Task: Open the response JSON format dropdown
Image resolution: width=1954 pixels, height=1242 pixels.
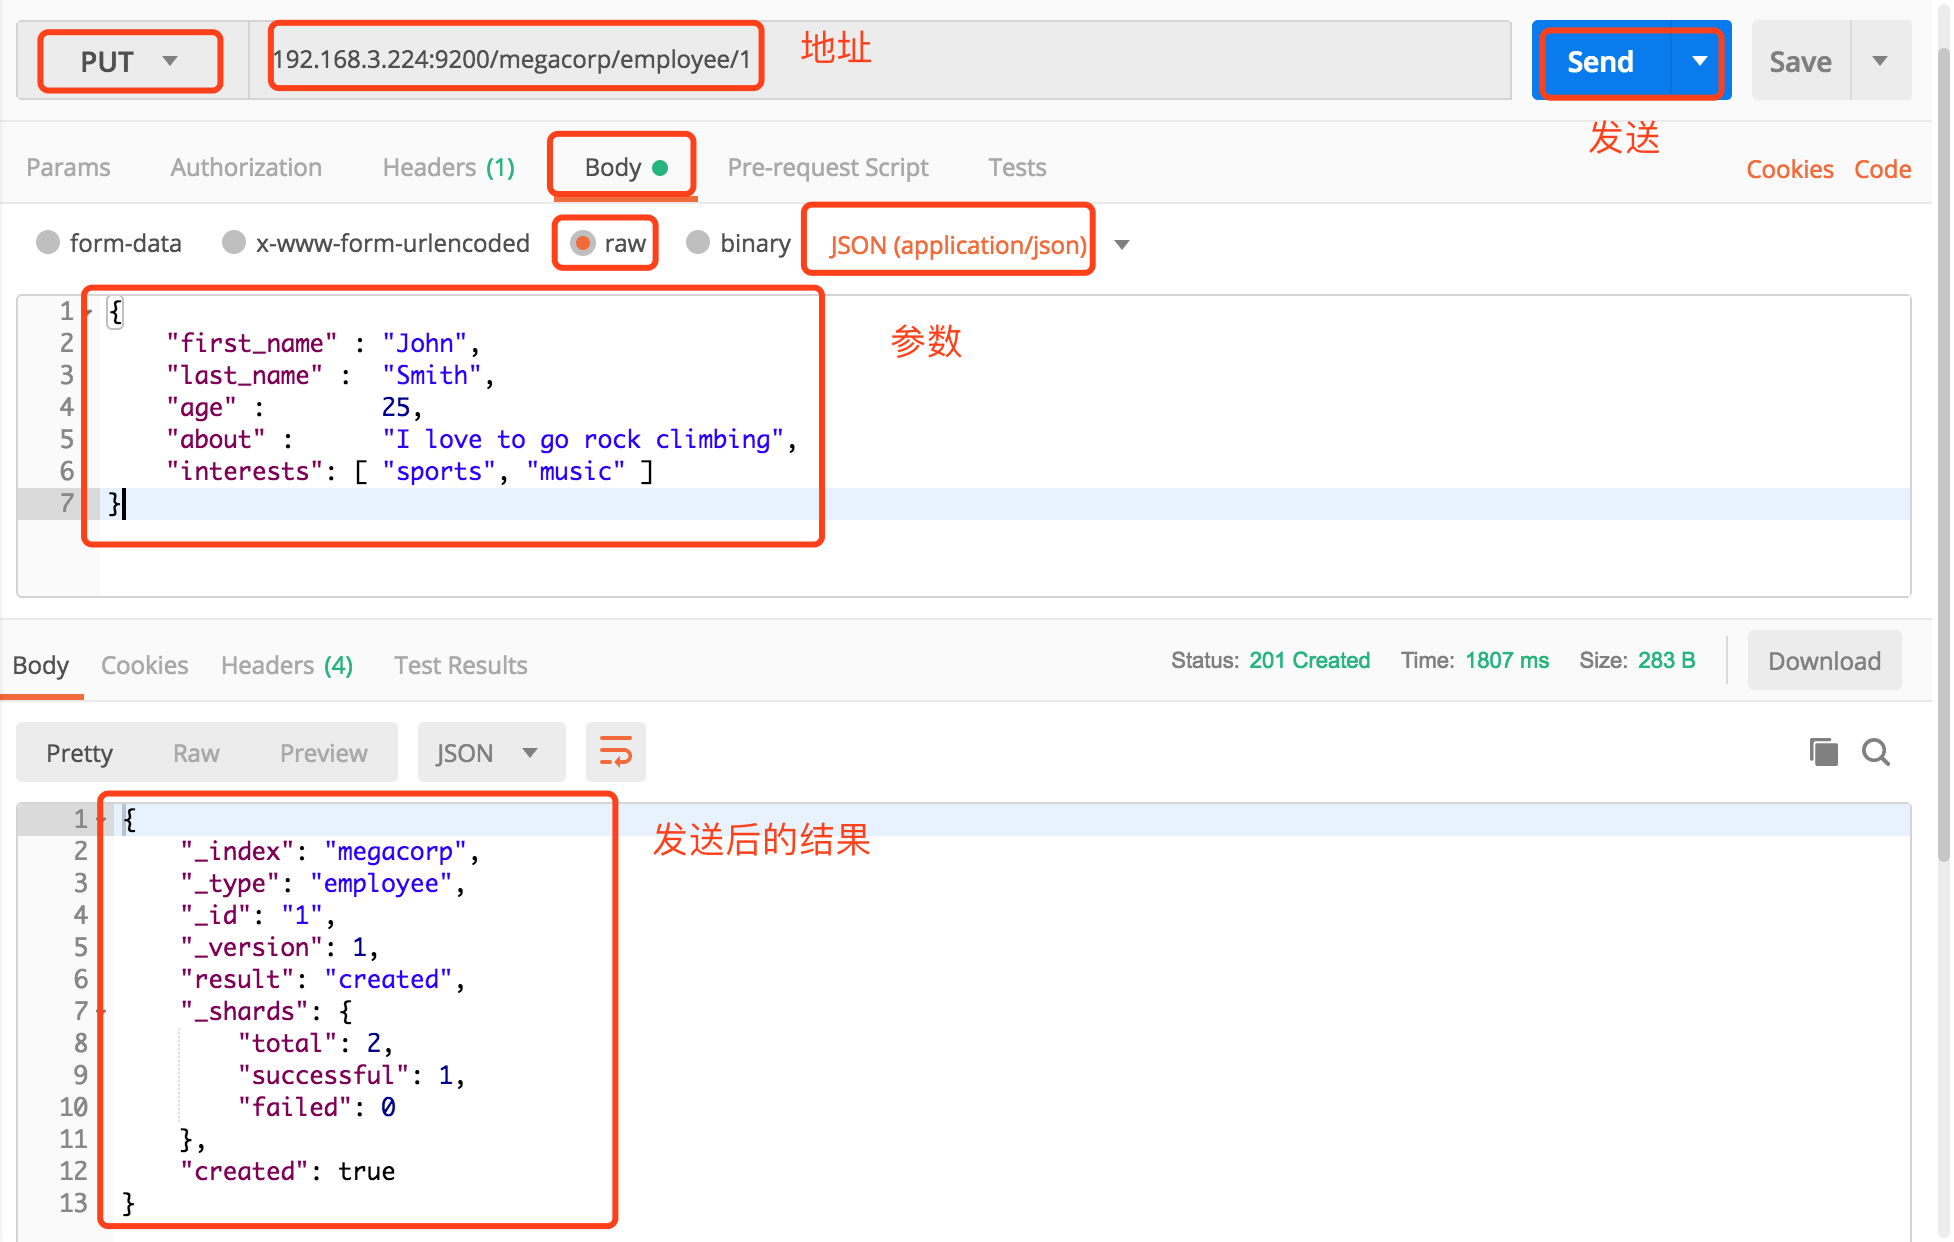Action: coord(490,752)
